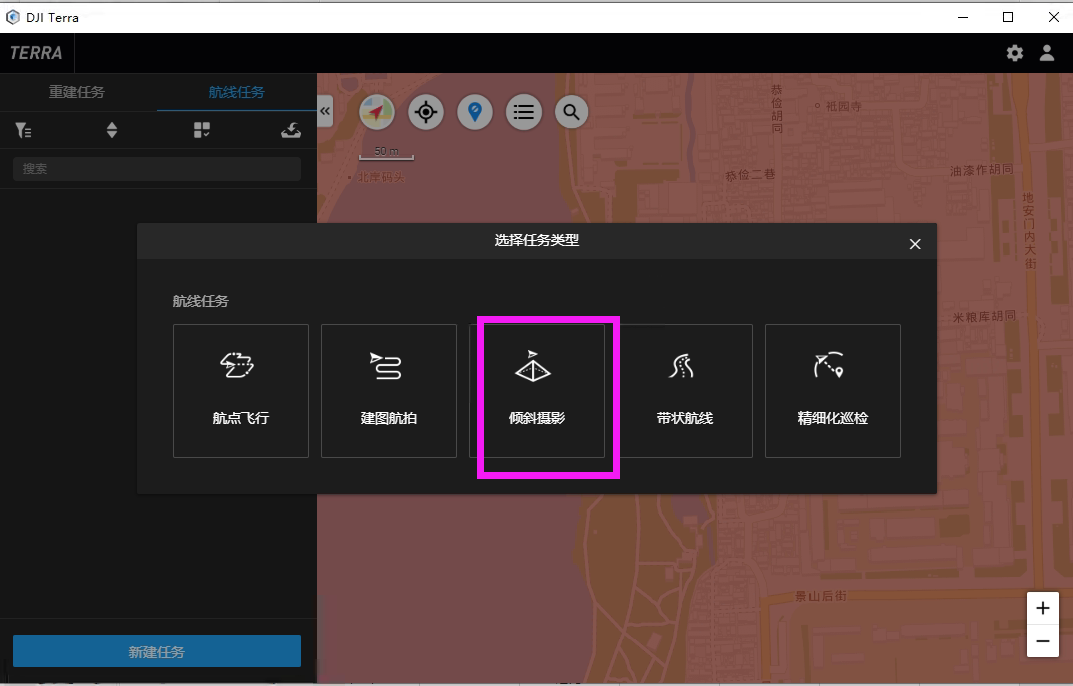
Task: Select the 建图航拍 mapping mission type
Action: click(388, 390)
